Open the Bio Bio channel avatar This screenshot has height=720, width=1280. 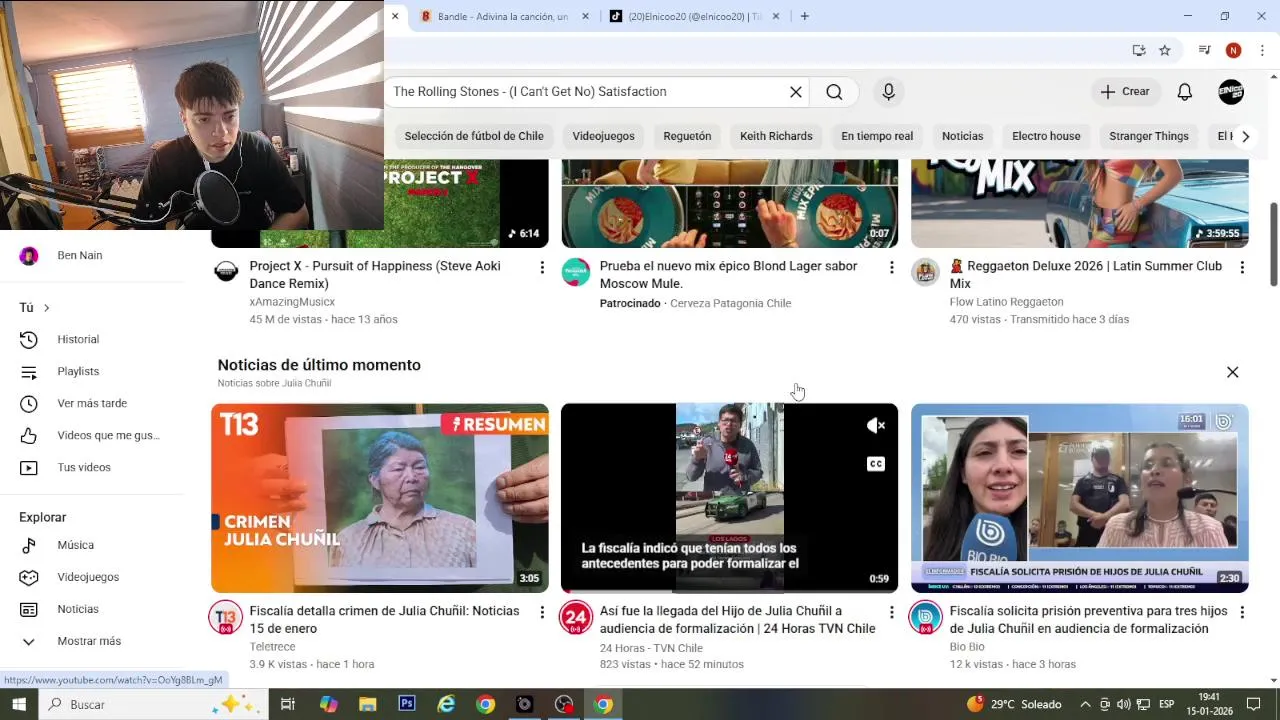(926, 617)
